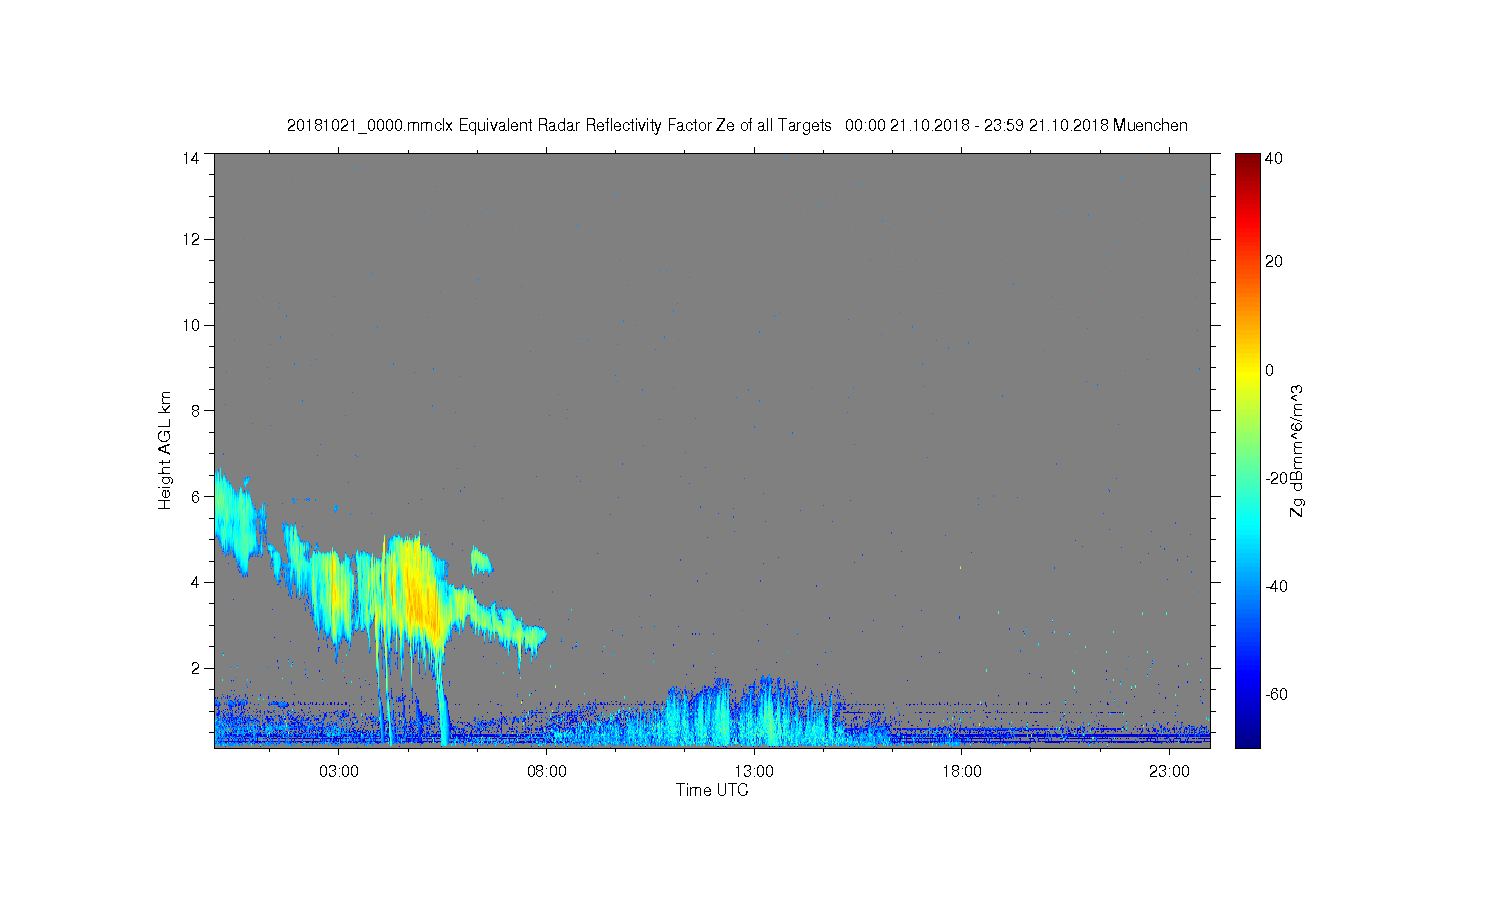Click the 23:00 time tick label
This screenshot has height=900, width=1500.
[1169, 772]
